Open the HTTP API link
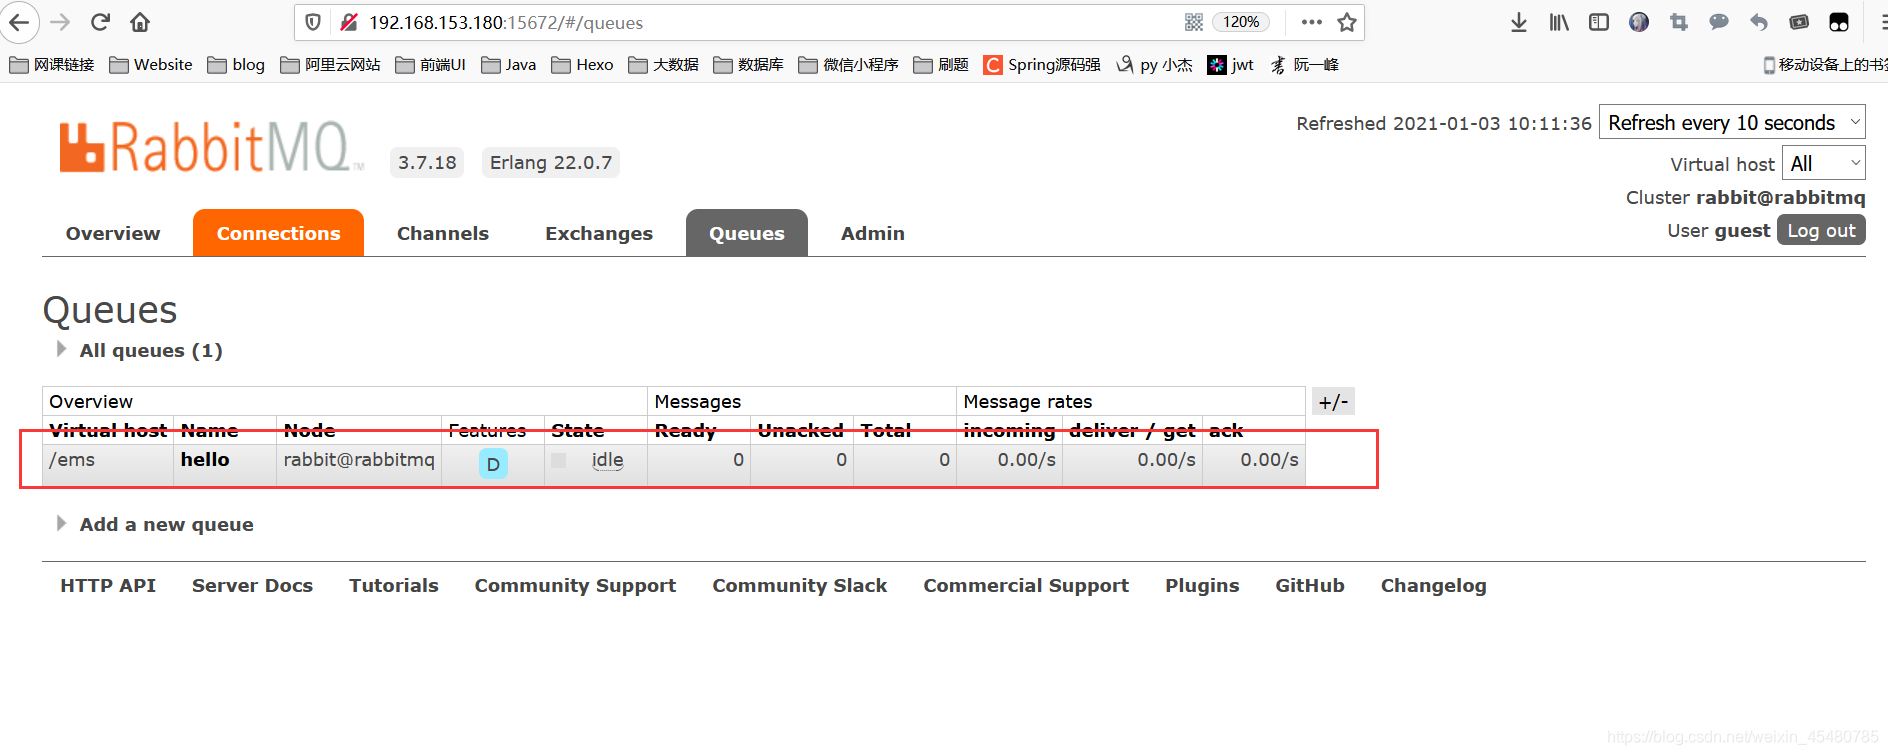The height and width of the screenshot is (755, 1888). (108, 585)
